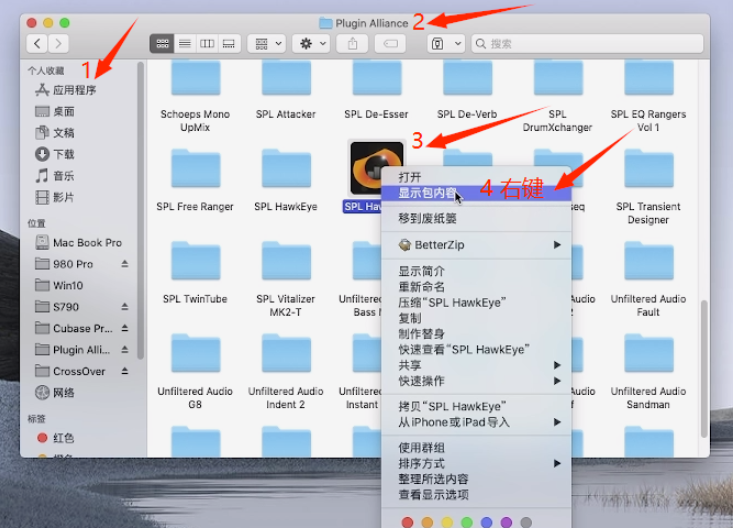Expand the BetterZip submenu
733x528 pixels.
[476, 245]
